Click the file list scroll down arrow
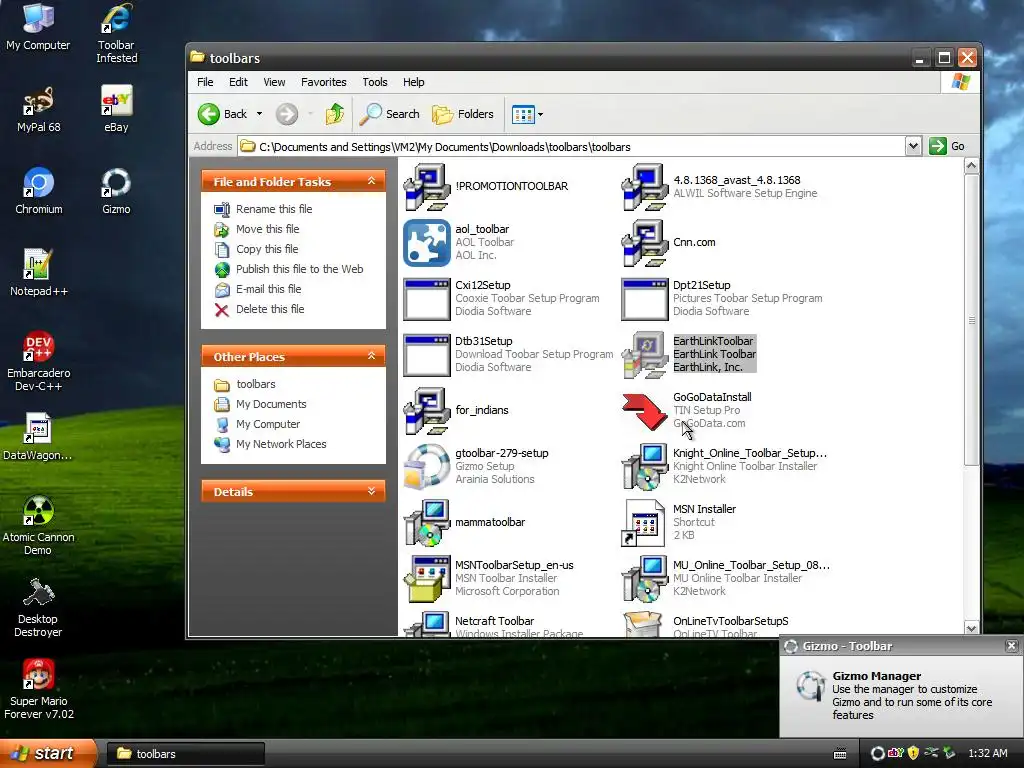This screenshot has width=1024, height=768. pyautogui.click(x=971, y=628)
